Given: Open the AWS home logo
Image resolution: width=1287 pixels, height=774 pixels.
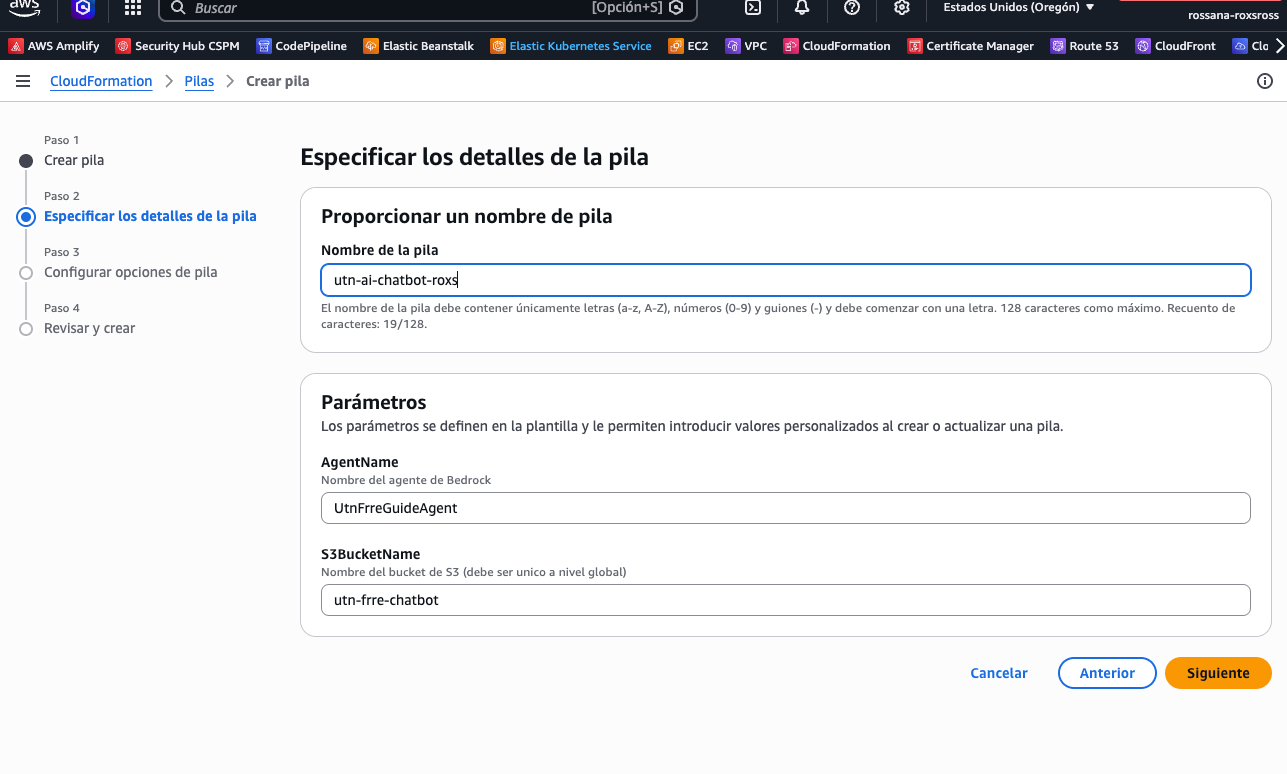Looking at the screenshot, I should (24, 7).
